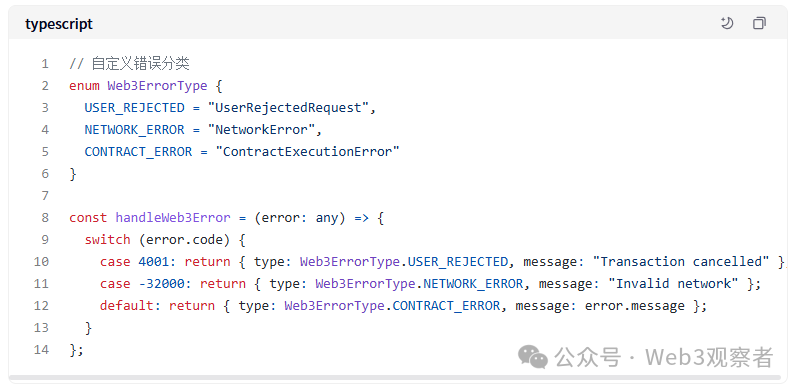Click line number 8 in the gutter
The width and height of the screenshot is (799, 389).
(45, 218)
